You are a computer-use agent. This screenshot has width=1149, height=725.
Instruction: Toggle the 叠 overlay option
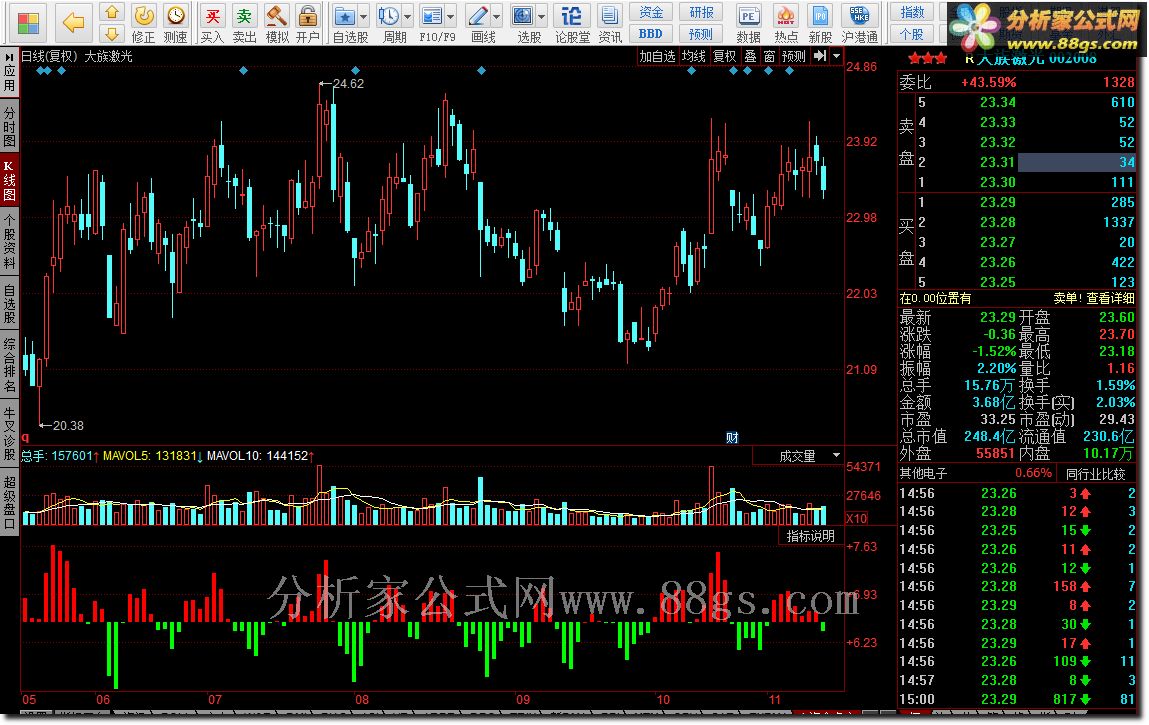[x=750, y=56]
